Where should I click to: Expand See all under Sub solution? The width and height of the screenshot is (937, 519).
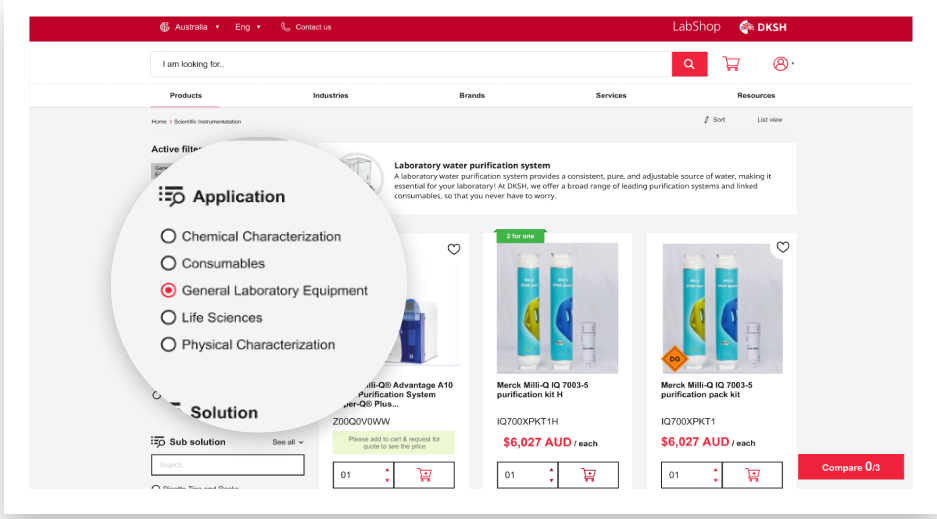pos(288,442)
